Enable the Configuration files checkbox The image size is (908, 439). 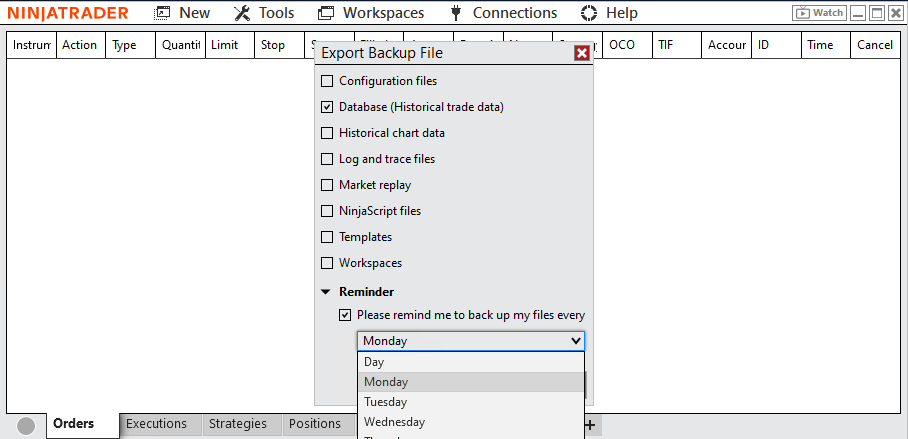tap(327, 81)
